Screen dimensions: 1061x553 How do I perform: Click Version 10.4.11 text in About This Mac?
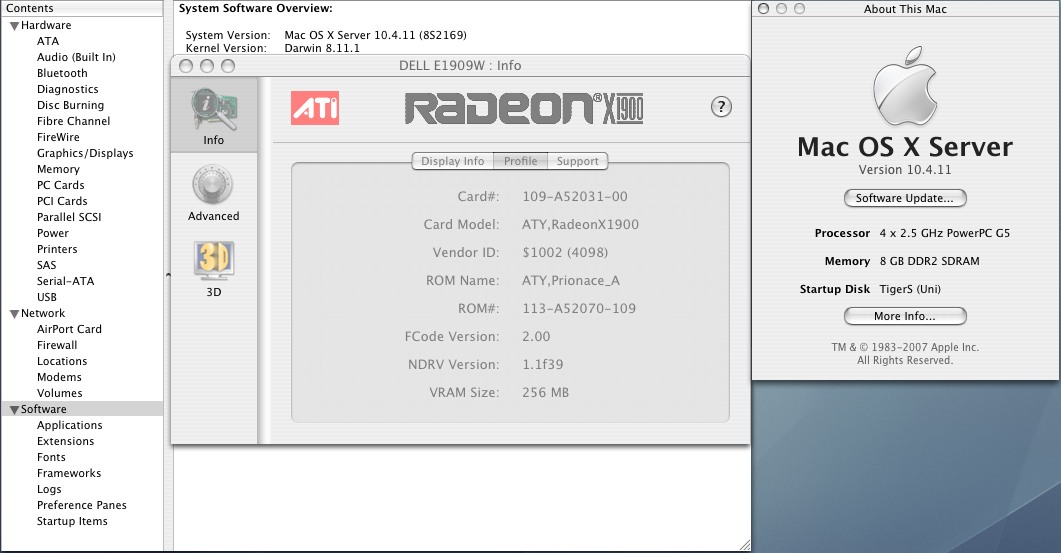click(x=905, y=170)
